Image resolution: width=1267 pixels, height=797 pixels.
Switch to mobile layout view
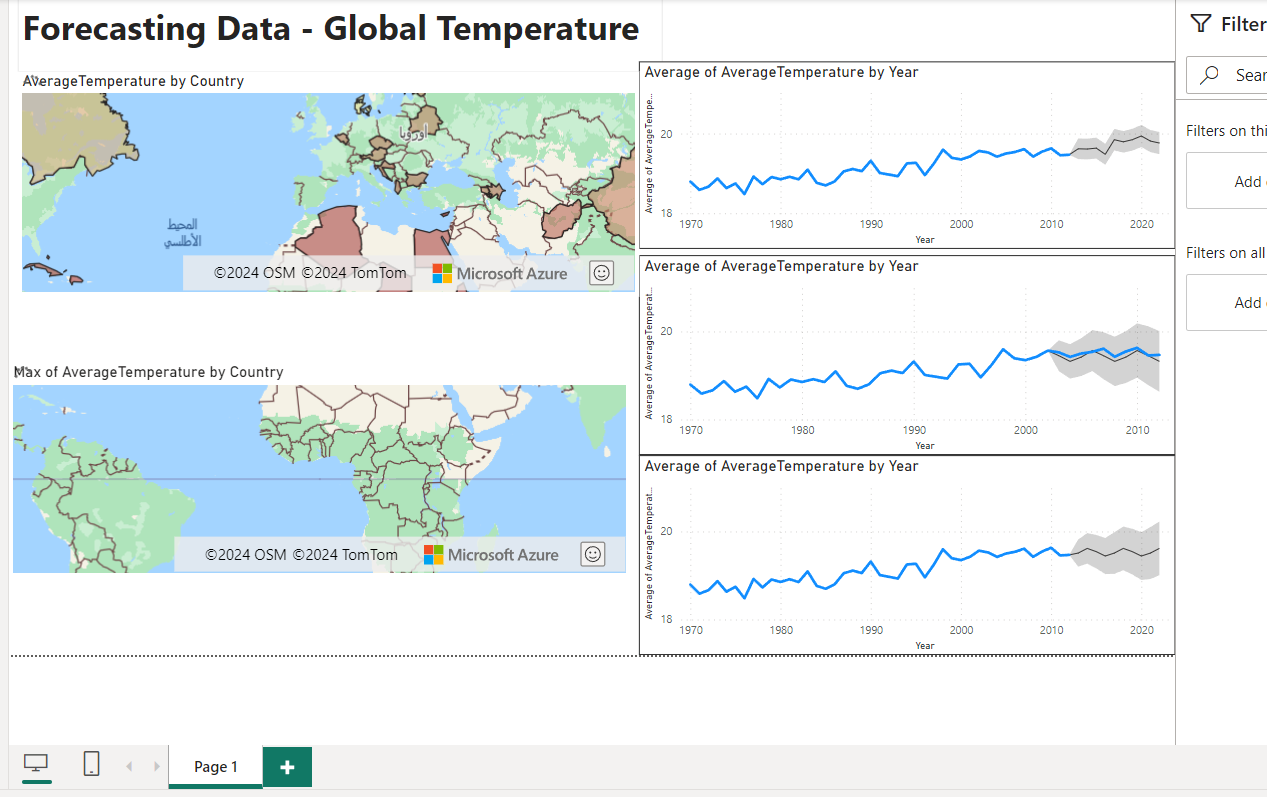(91, 764)
